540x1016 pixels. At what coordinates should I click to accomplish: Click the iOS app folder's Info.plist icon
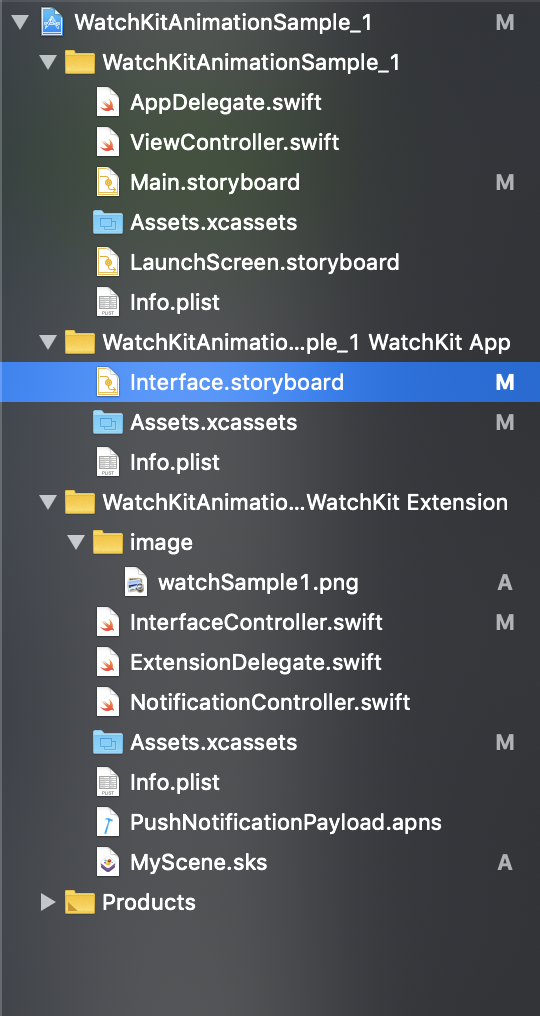click(x=108, y=303)
